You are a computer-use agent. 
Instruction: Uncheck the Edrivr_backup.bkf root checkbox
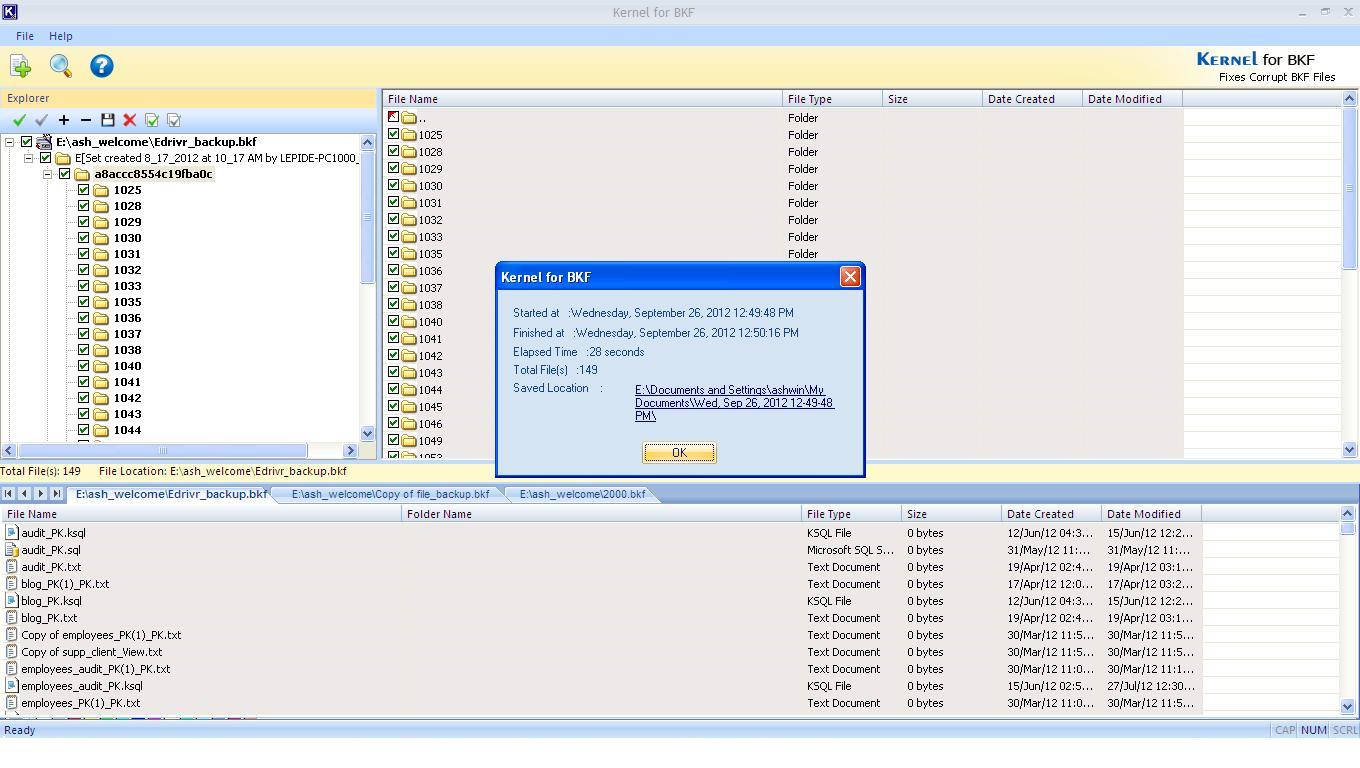26,142
